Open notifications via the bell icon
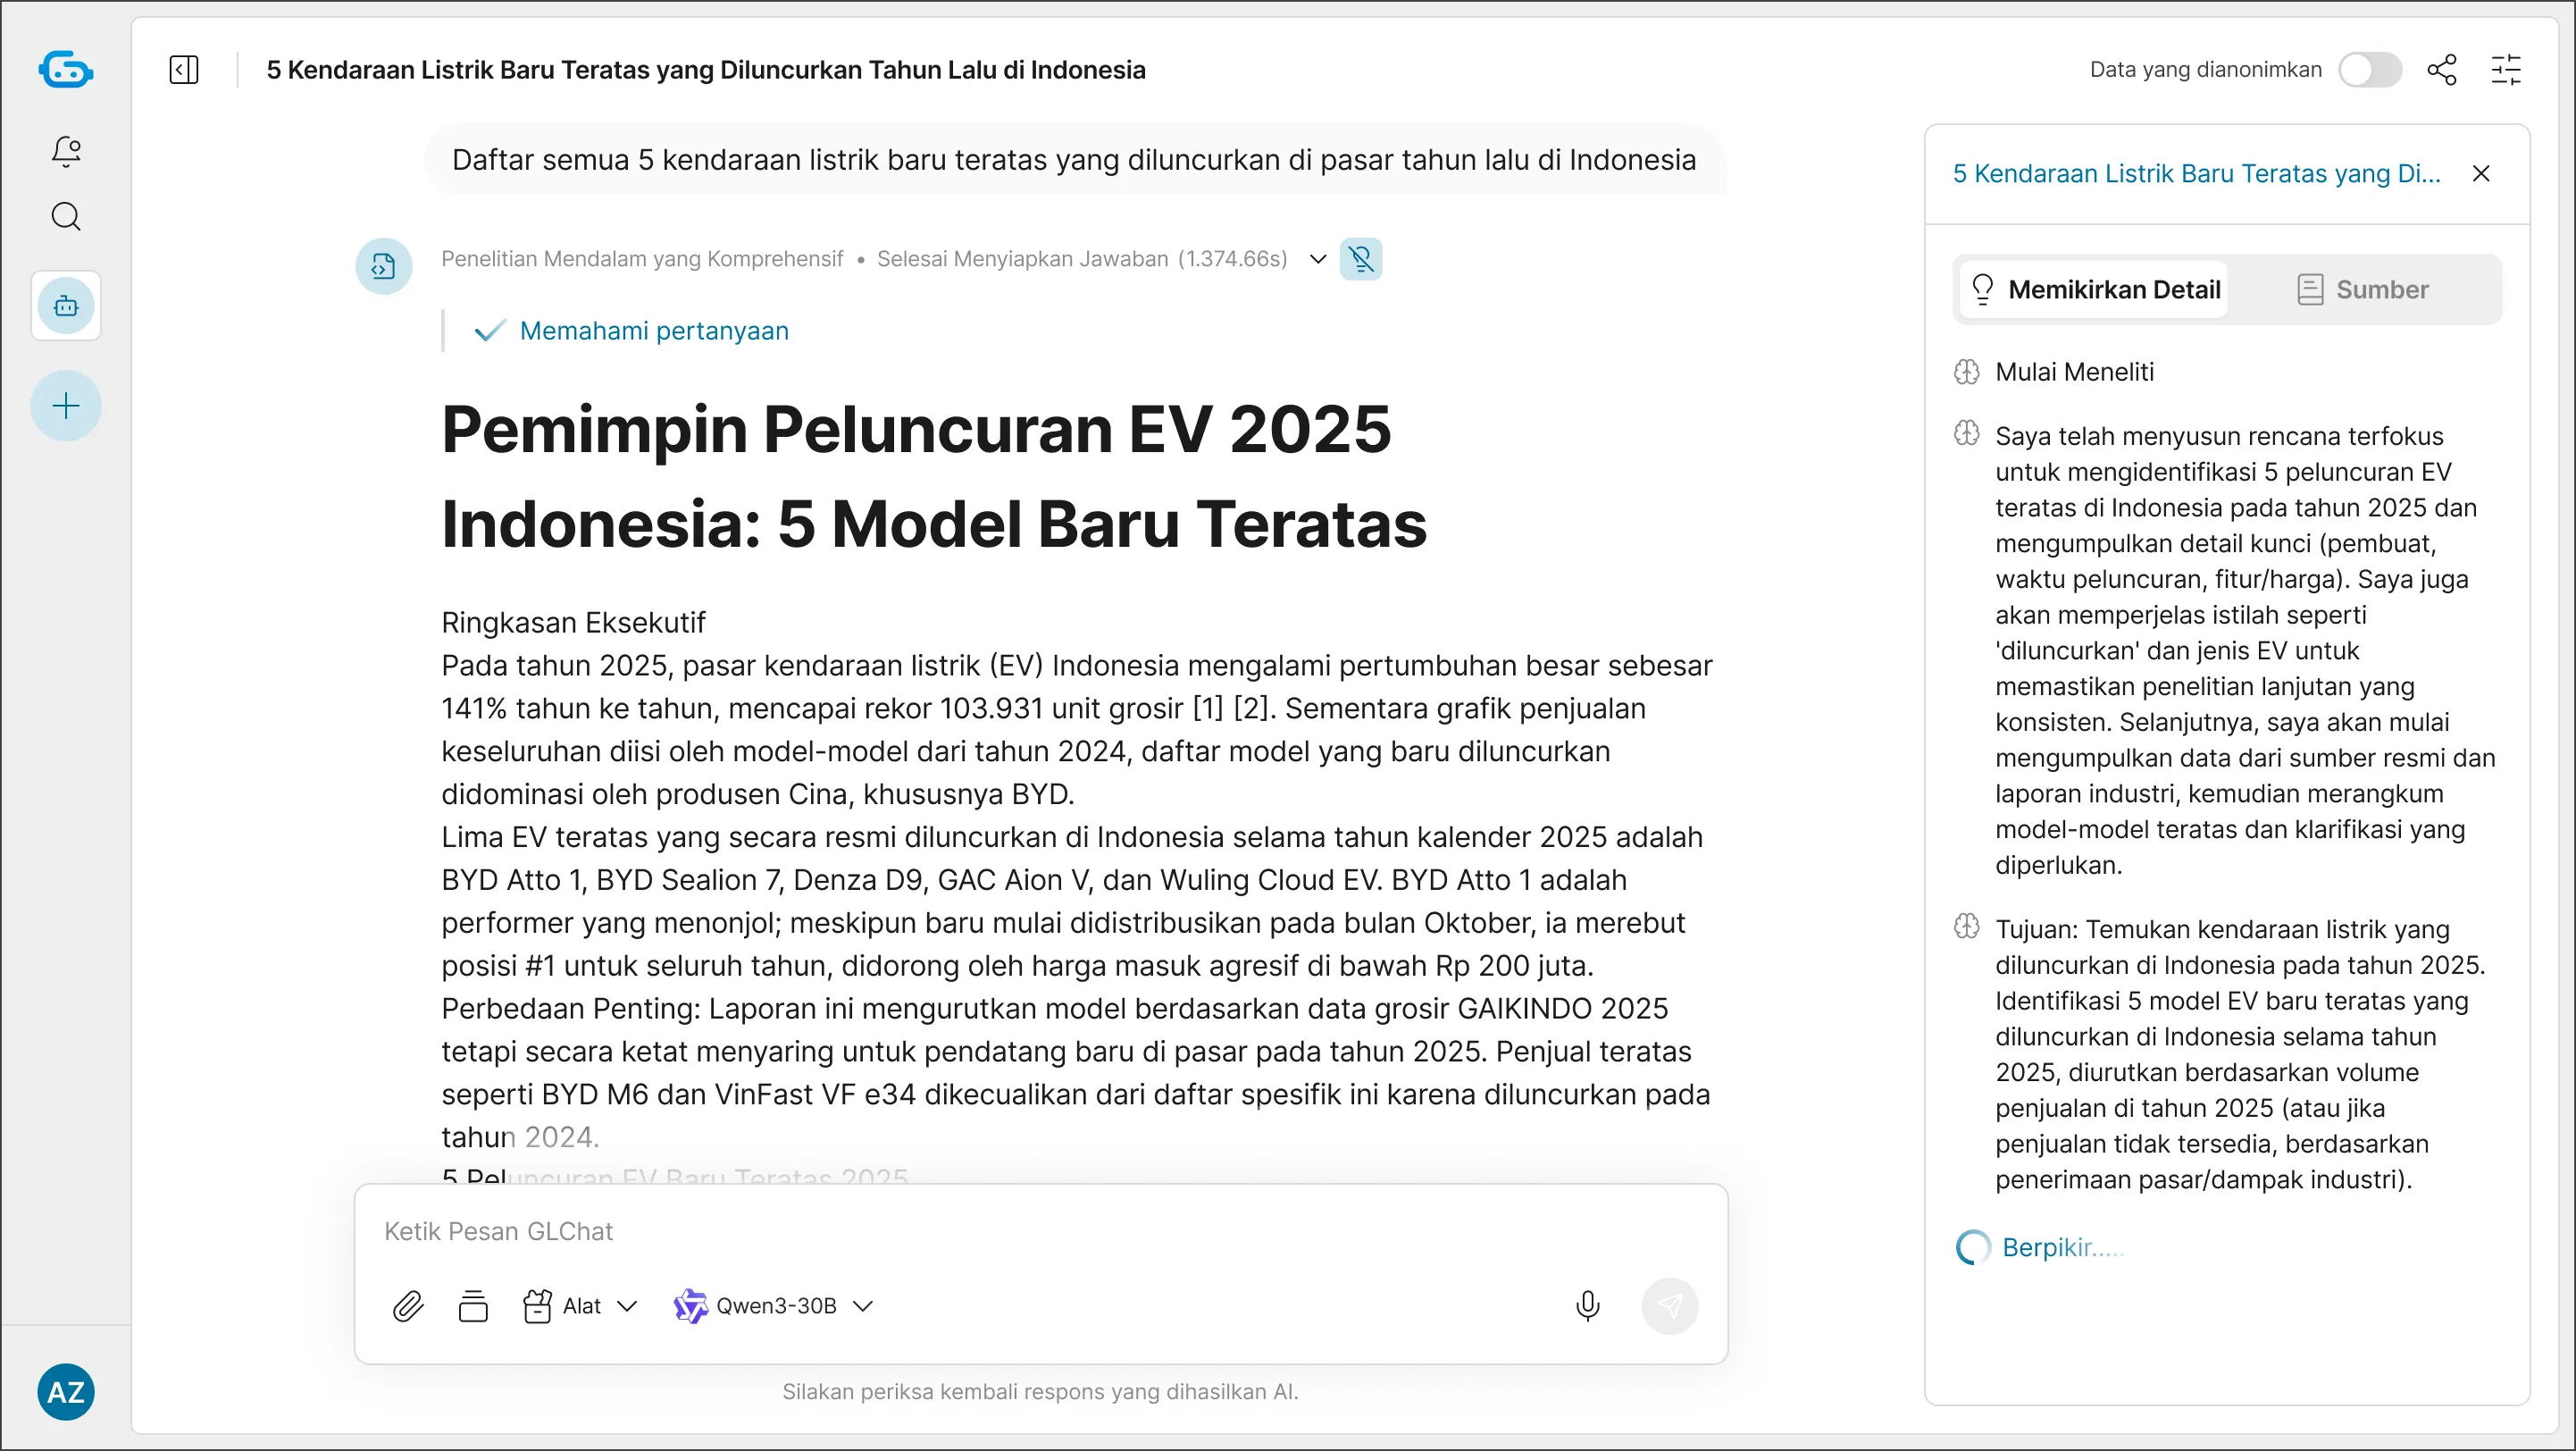This screenshot has height=1451, width=2576. pyautogui.click(x=65, y=151)
